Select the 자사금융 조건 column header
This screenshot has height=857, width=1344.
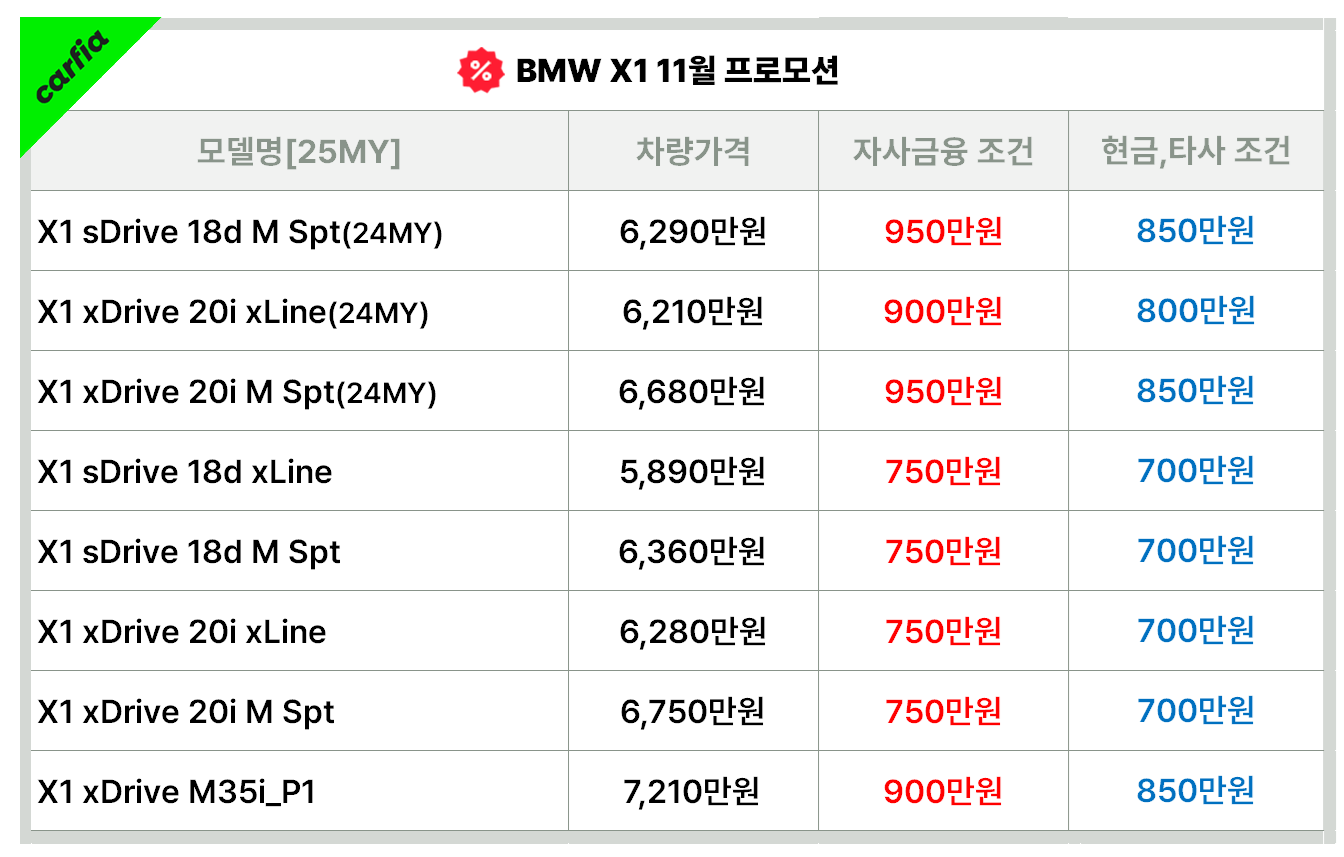click(943, 151)
